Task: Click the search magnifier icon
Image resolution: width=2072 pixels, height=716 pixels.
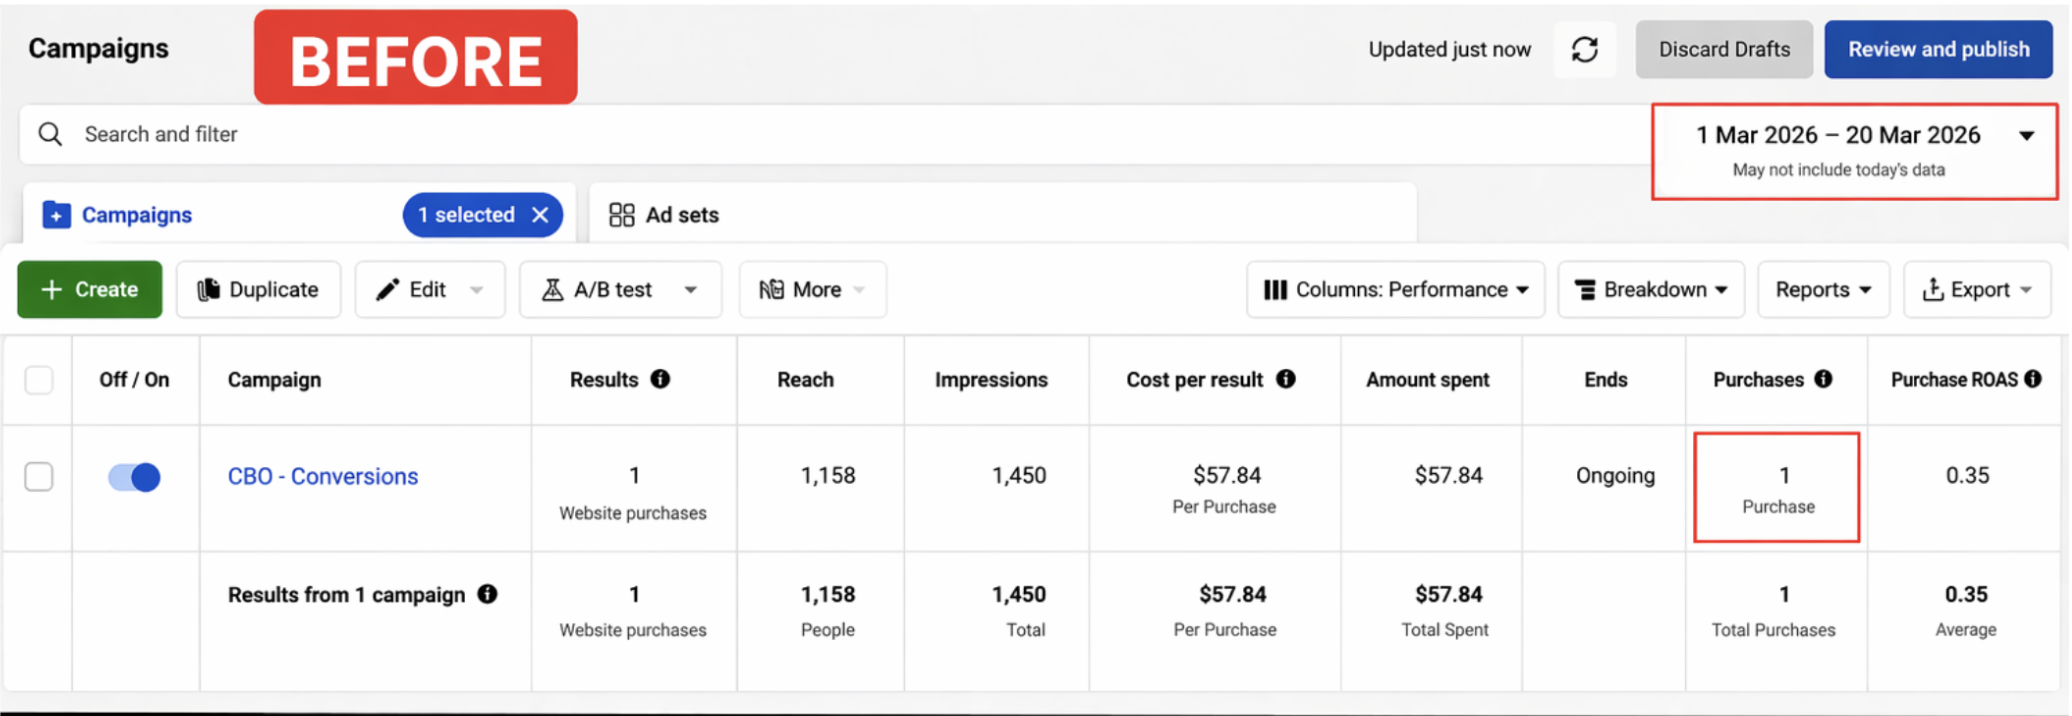Action: coord(50,134)
